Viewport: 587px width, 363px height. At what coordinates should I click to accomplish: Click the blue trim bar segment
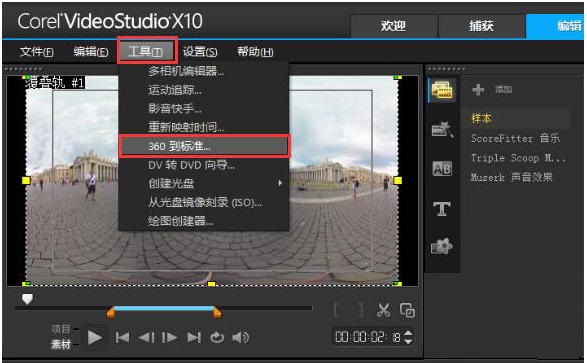(x=164, y=308)
